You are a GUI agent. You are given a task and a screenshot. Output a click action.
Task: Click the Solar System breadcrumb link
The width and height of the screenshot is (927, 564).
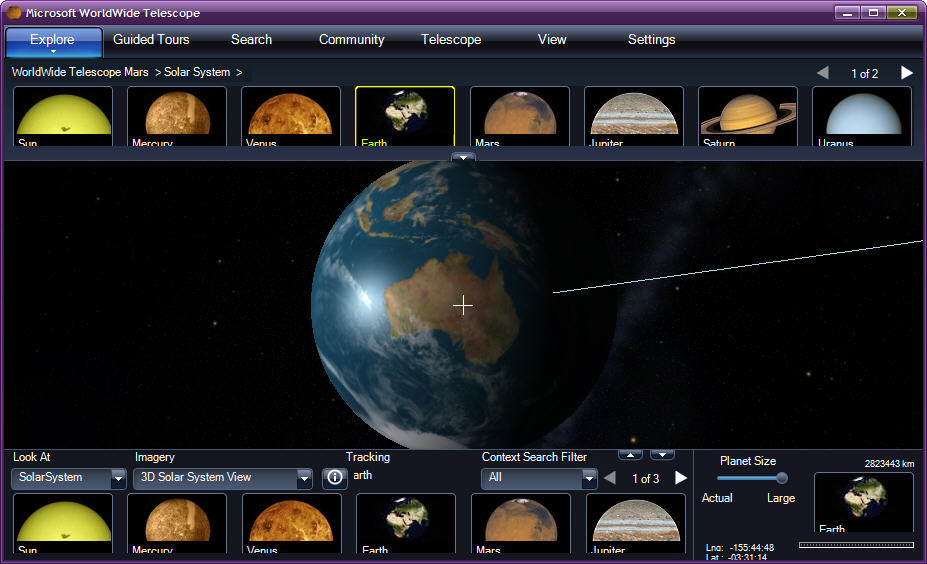coord(197,72)
